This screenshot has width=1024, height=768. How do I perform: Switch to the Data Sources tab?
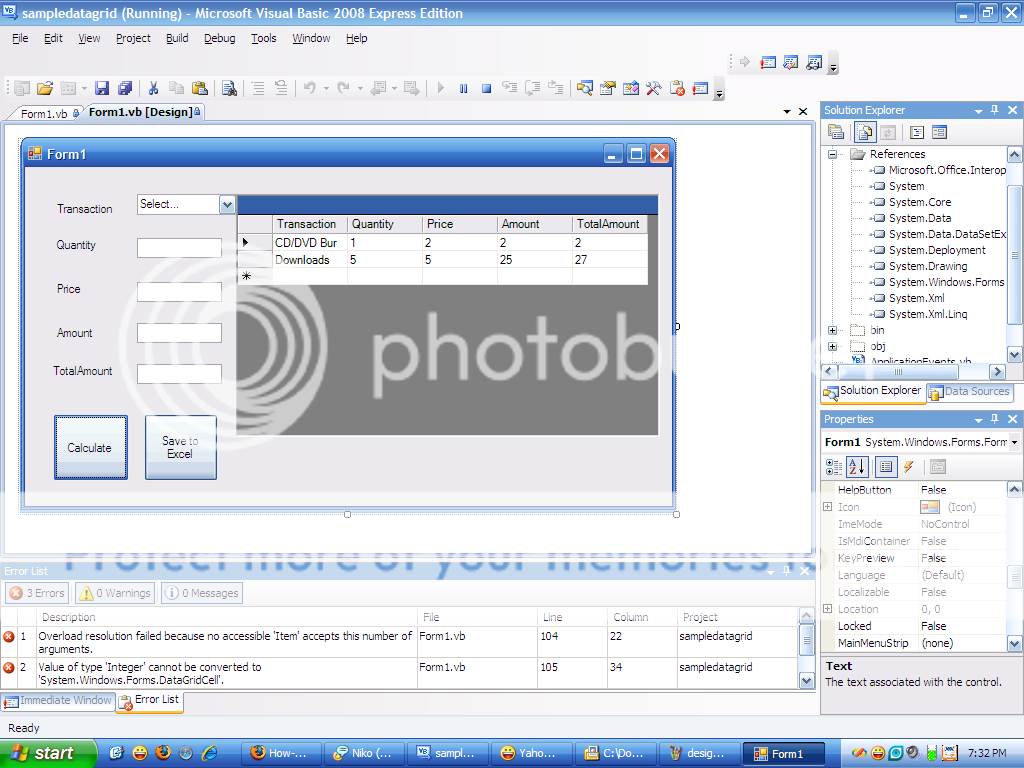click(x=969, y=392)
